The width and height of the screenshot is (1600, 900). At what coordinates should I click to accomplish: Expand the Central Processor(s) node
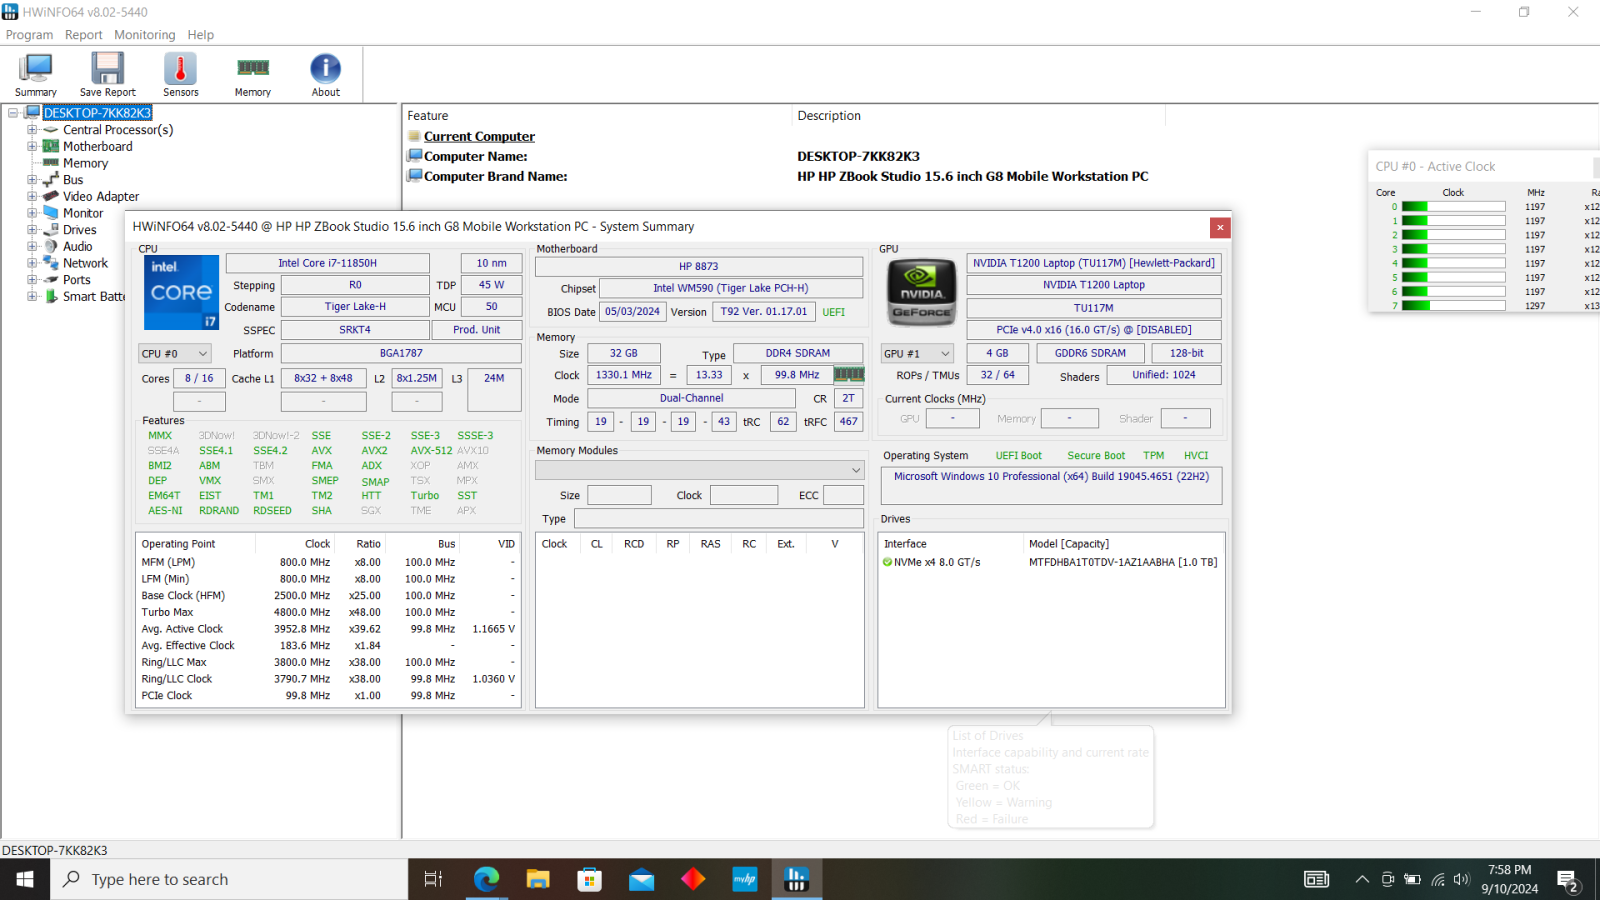32,130
